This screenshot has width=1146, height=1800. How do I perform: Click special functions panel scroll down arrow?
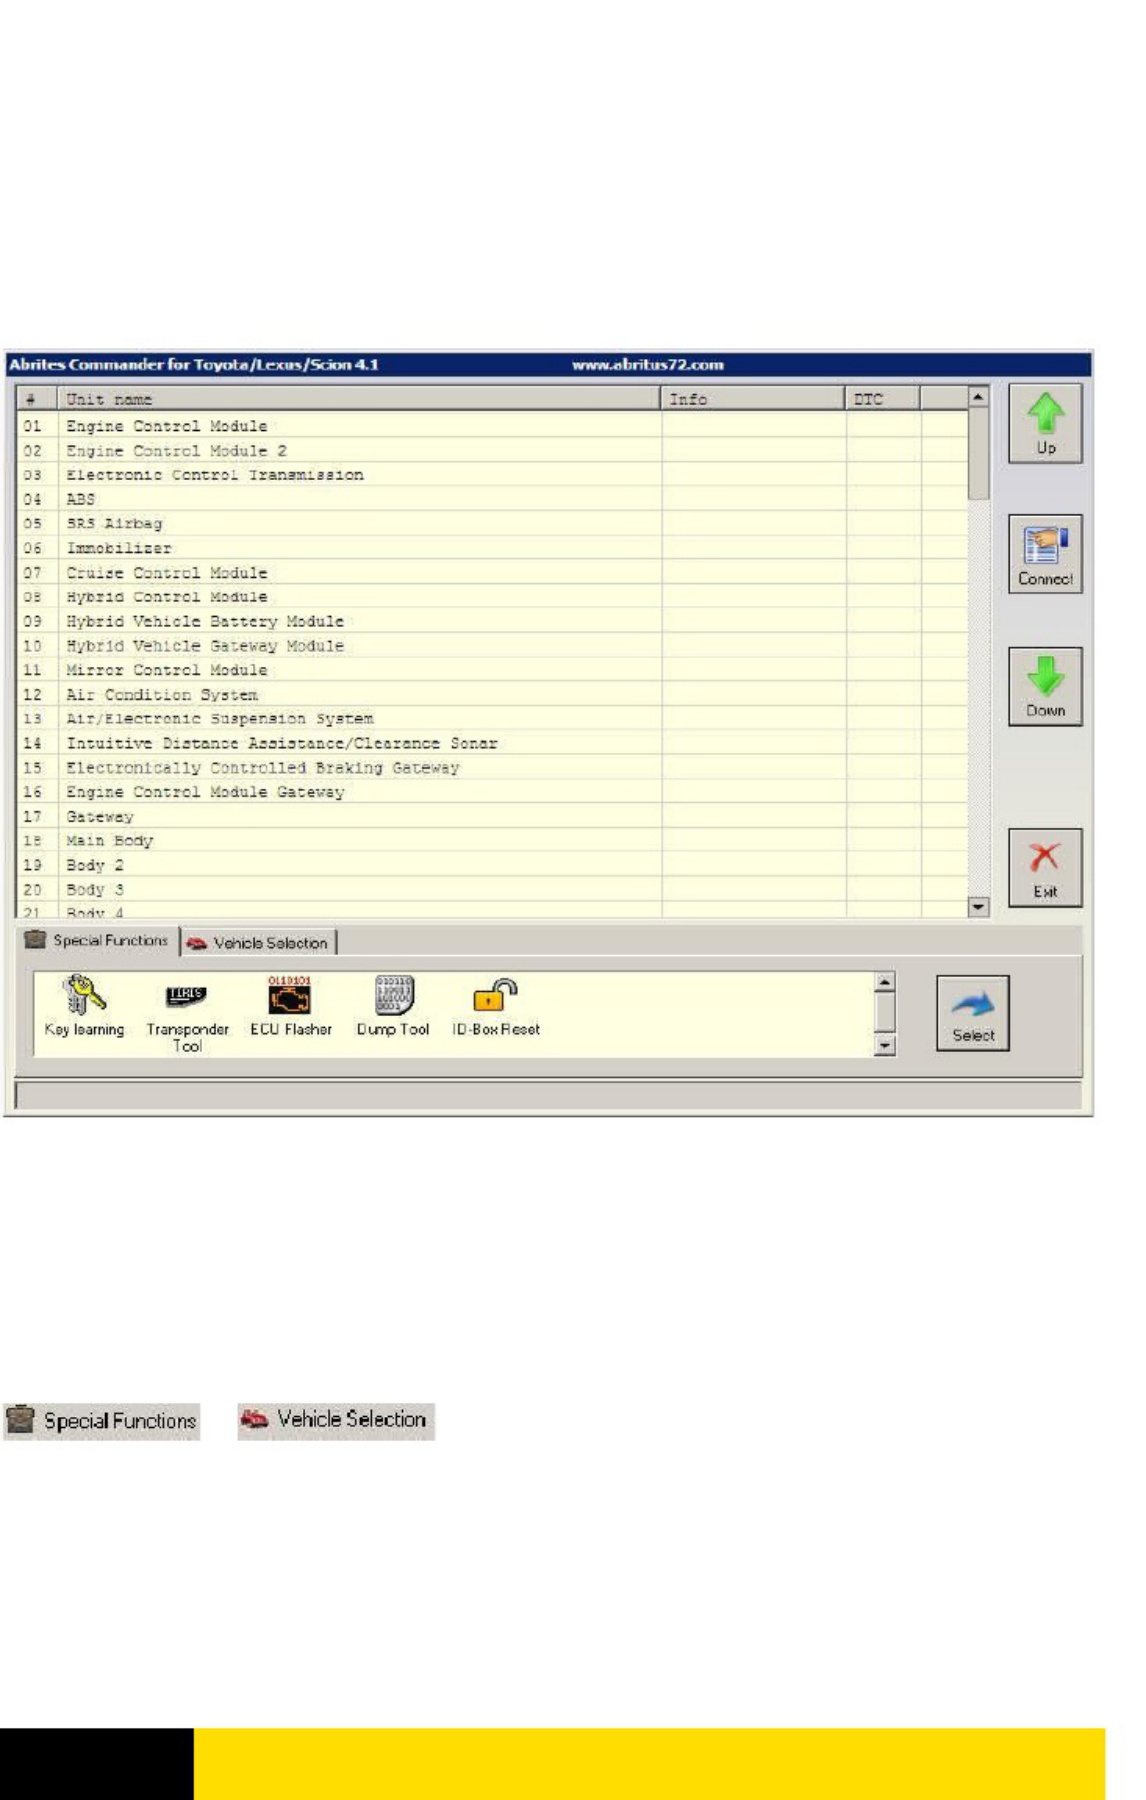point(884,1046)
